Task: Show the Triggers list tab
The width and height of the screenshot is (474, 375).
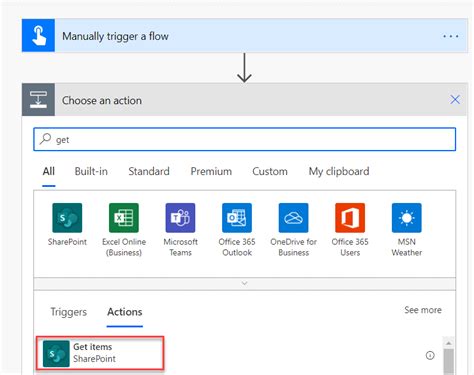Action: click(68, 312)
